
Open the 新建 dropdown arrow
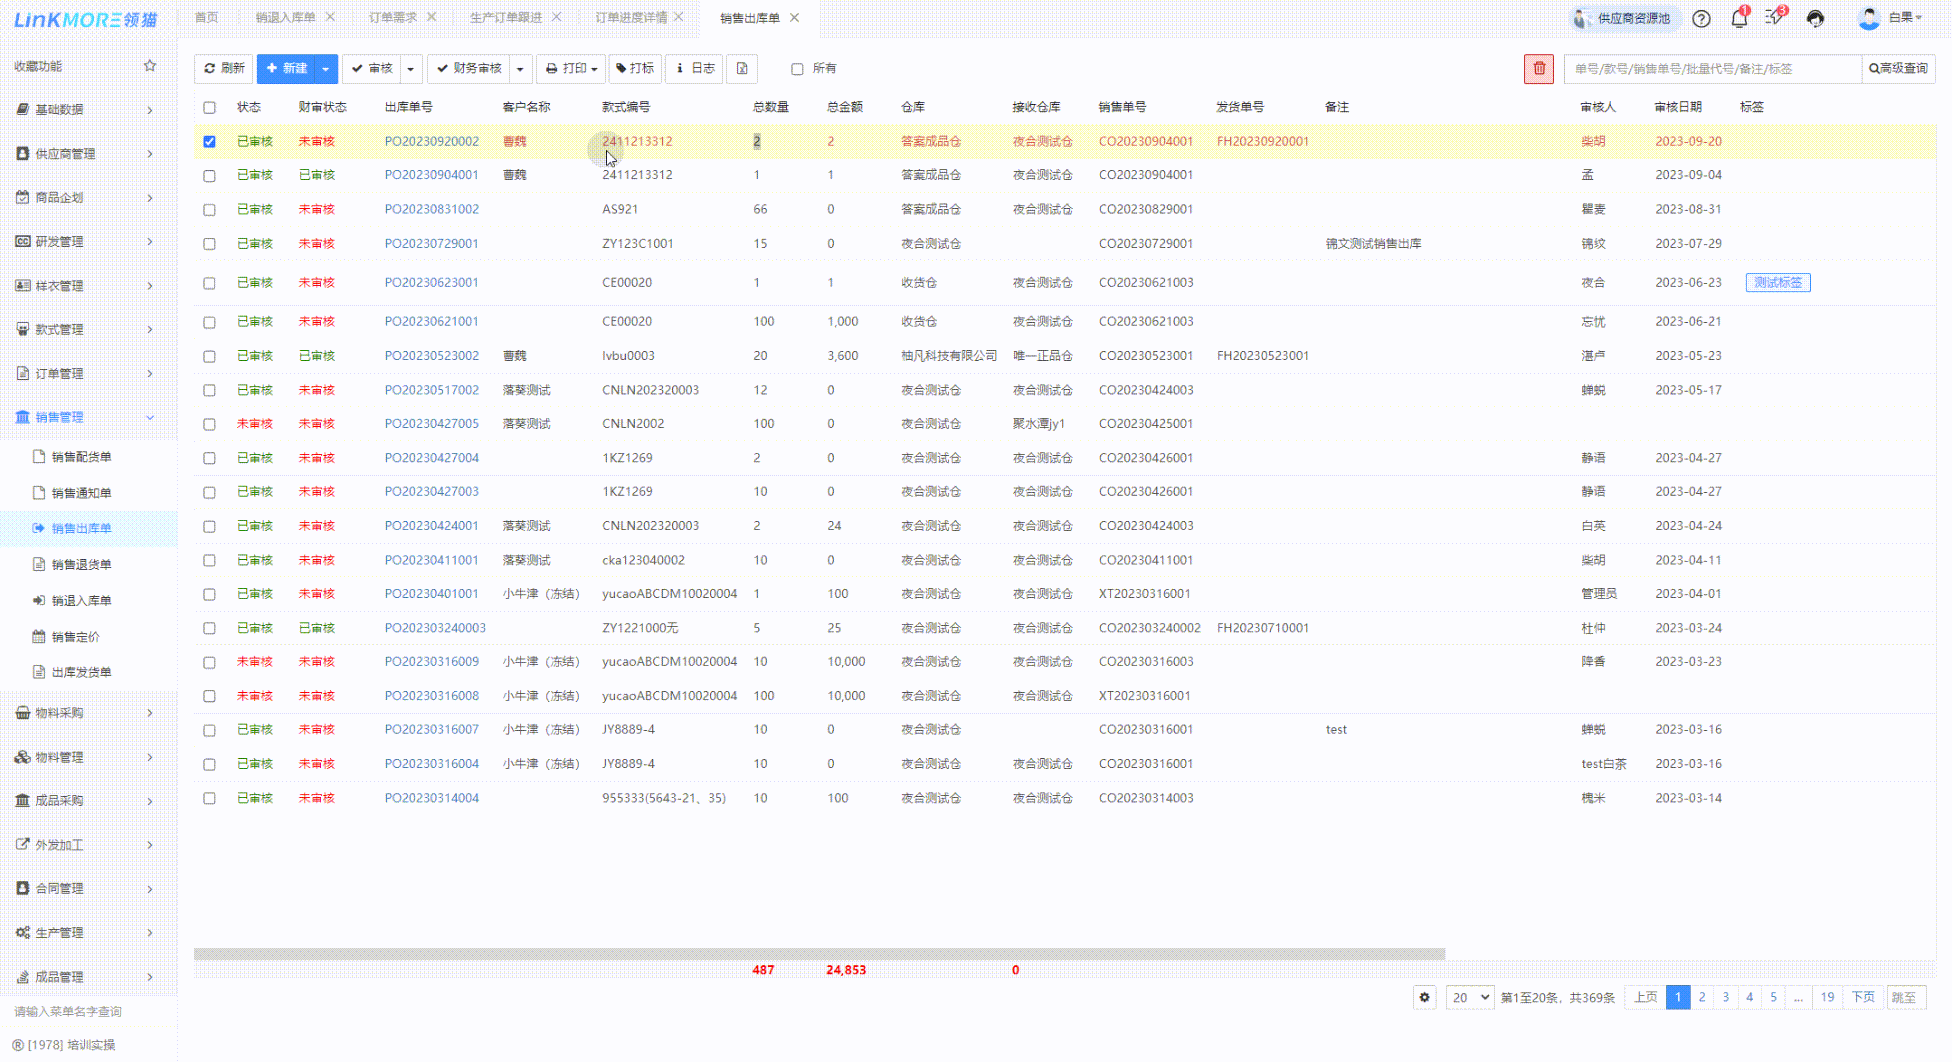click(325, 69)
